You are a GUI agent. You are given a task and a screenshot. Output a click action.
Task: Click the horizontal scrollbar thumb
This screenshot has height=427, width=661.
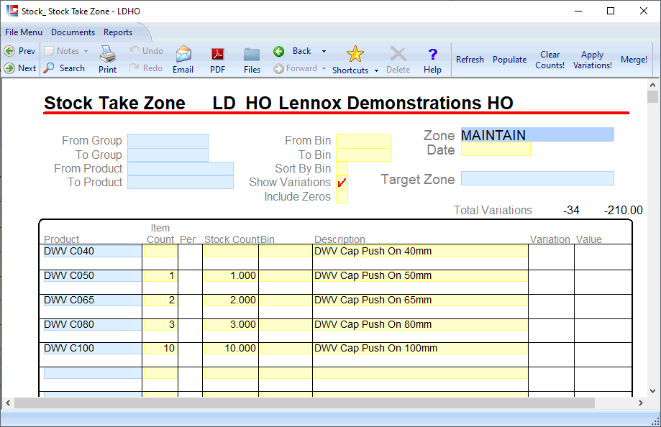pos(304,403)
